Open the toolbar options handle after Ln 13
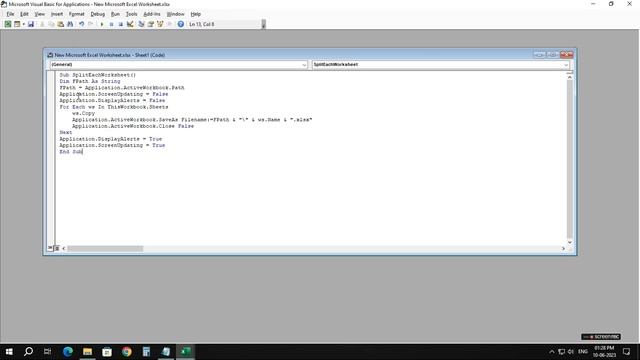The height and width of the screenshot is (360, 640). click(x=263, y=24)
